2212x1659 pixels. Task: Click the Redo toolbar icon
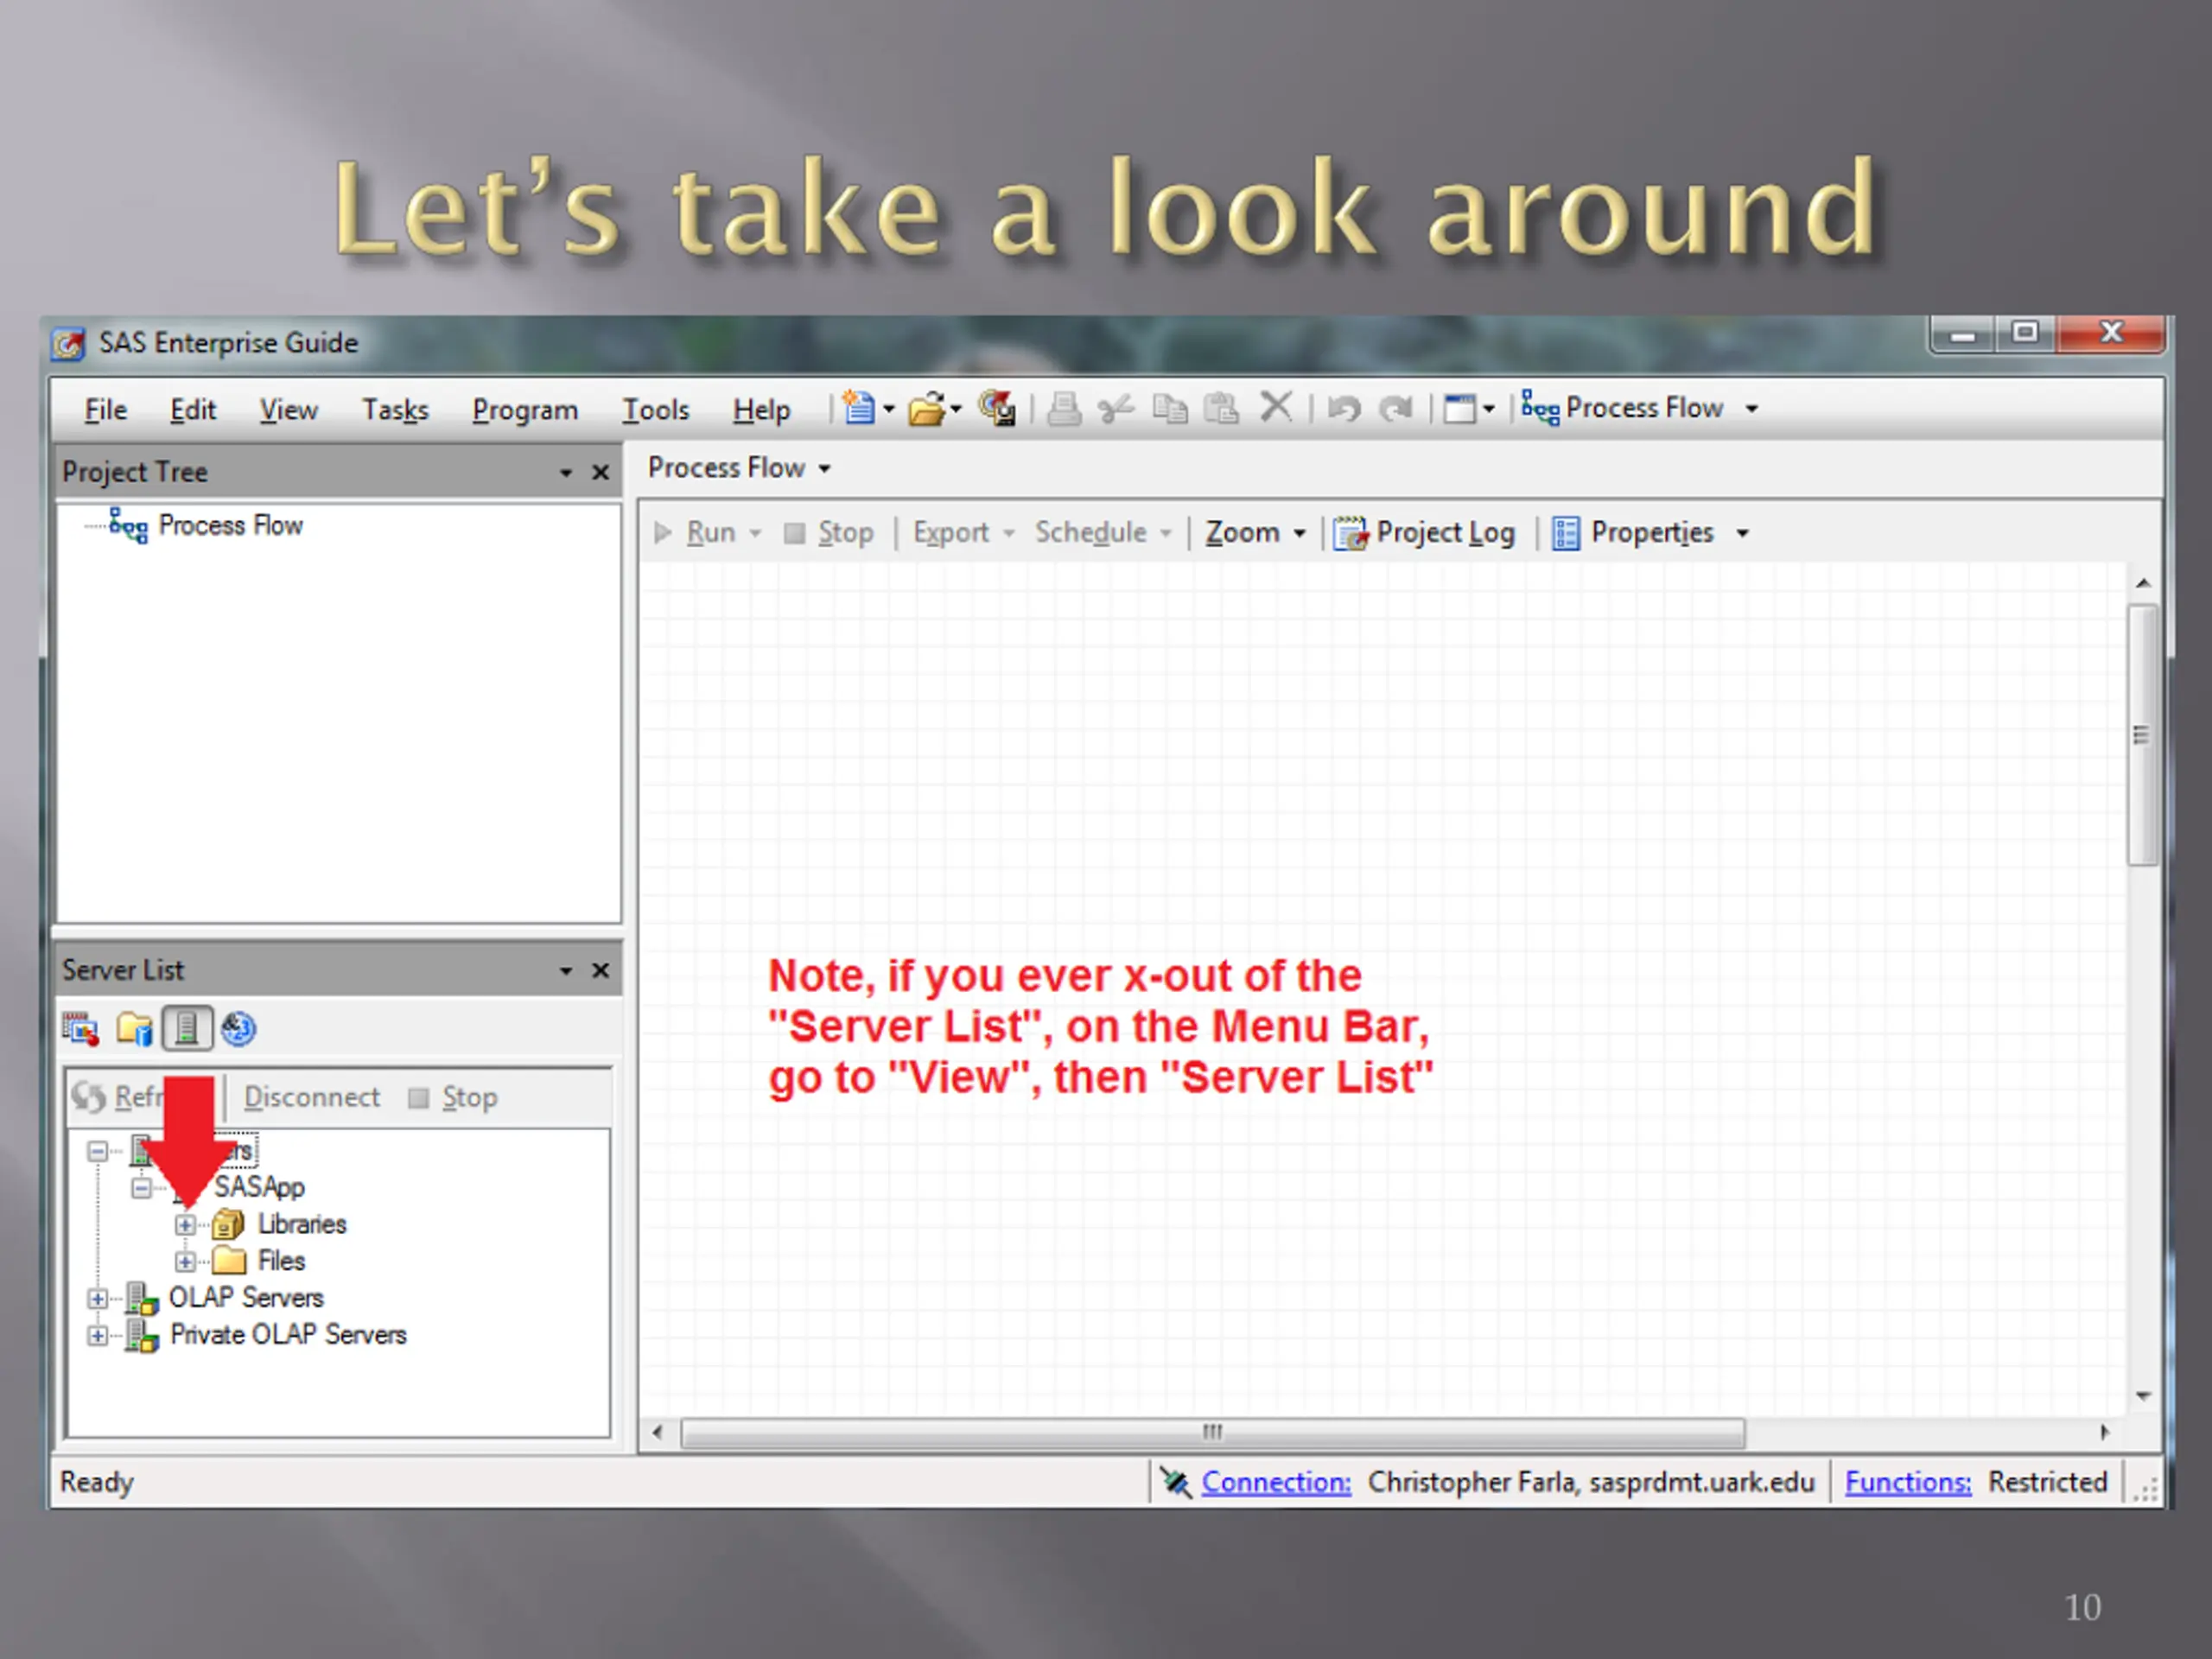pos(1395,408)
